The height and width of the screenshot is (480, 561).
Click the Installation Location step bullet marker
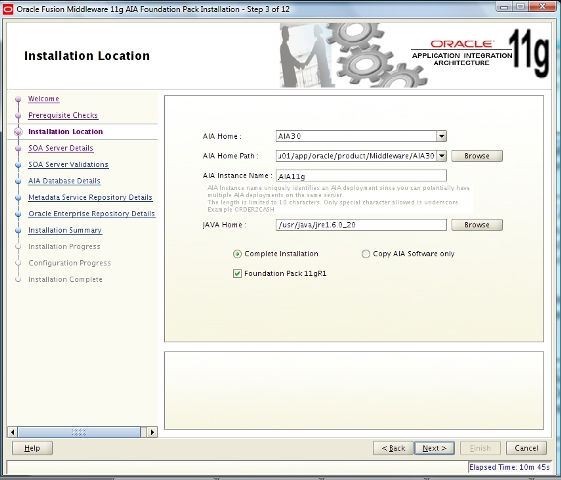click(x=18, y=132)
